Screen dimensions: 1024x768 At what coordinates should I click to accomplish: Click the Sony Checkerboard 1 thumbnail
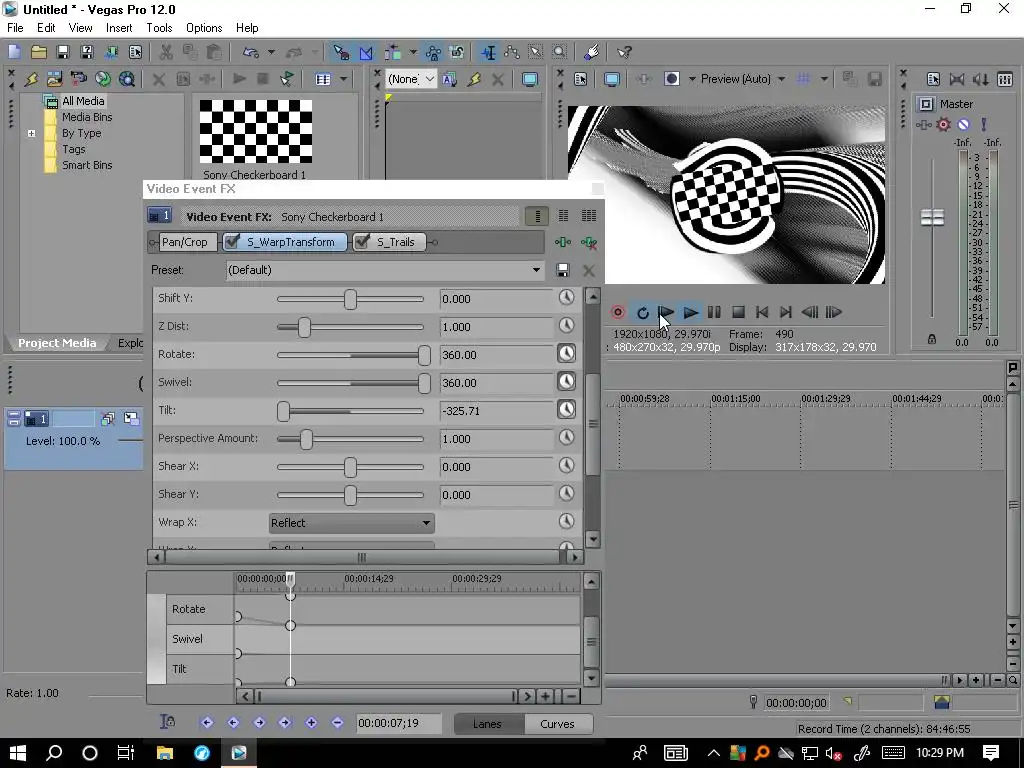click(x=255, y=131)
